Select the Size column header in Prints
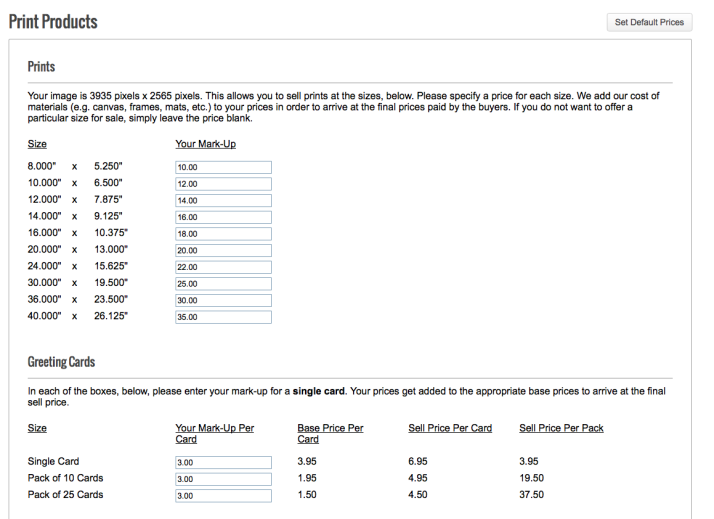The width and height of the screenshot is (714, 519). point(37,144)
